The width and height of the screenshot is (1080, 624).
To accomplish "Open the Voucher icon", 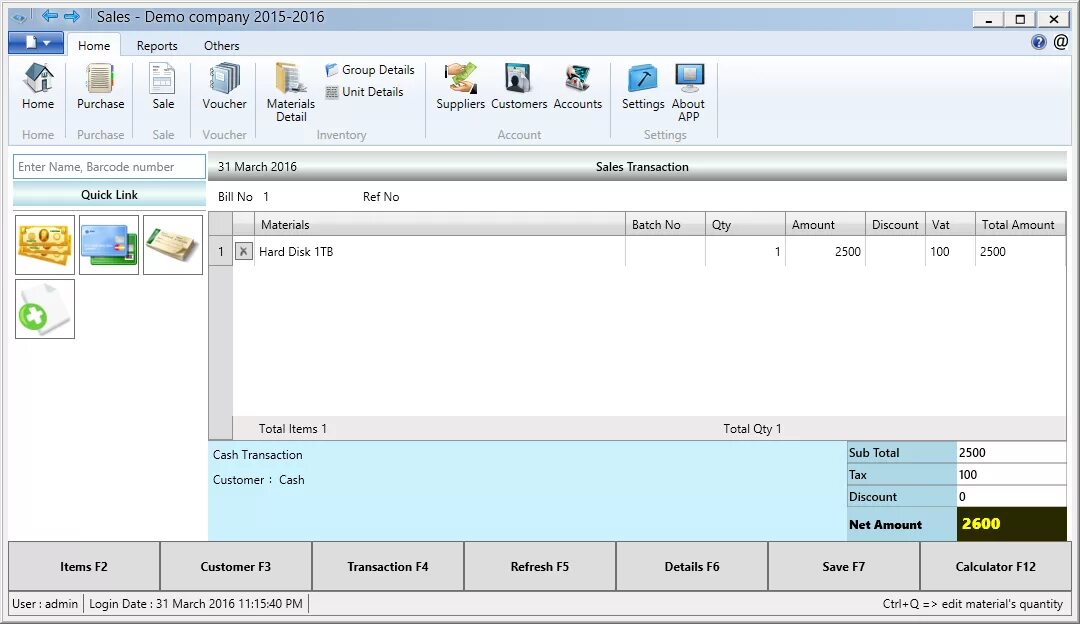I will [x=224, y=86].
